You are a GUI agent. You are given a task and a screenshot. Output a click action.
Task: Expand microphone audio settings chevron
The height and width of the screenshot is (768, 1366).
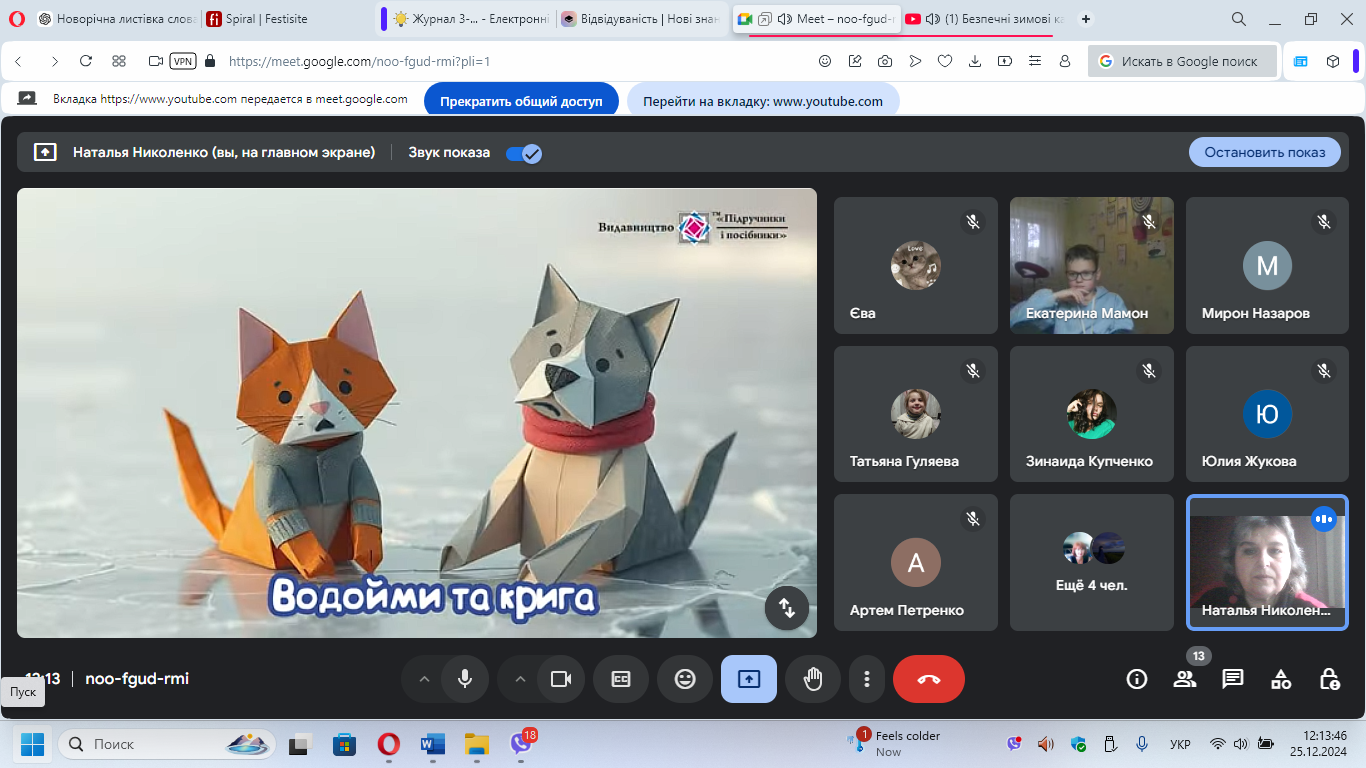click(x=424, y=679)
